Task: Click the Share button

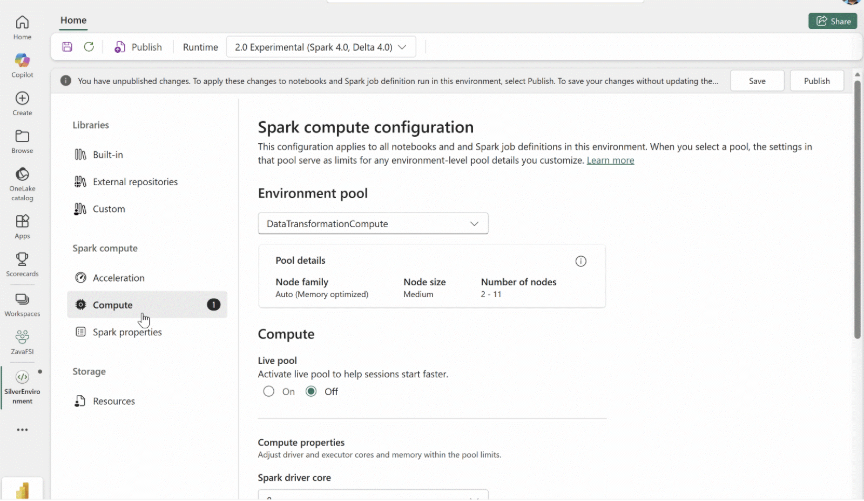Action: point(833,21)
